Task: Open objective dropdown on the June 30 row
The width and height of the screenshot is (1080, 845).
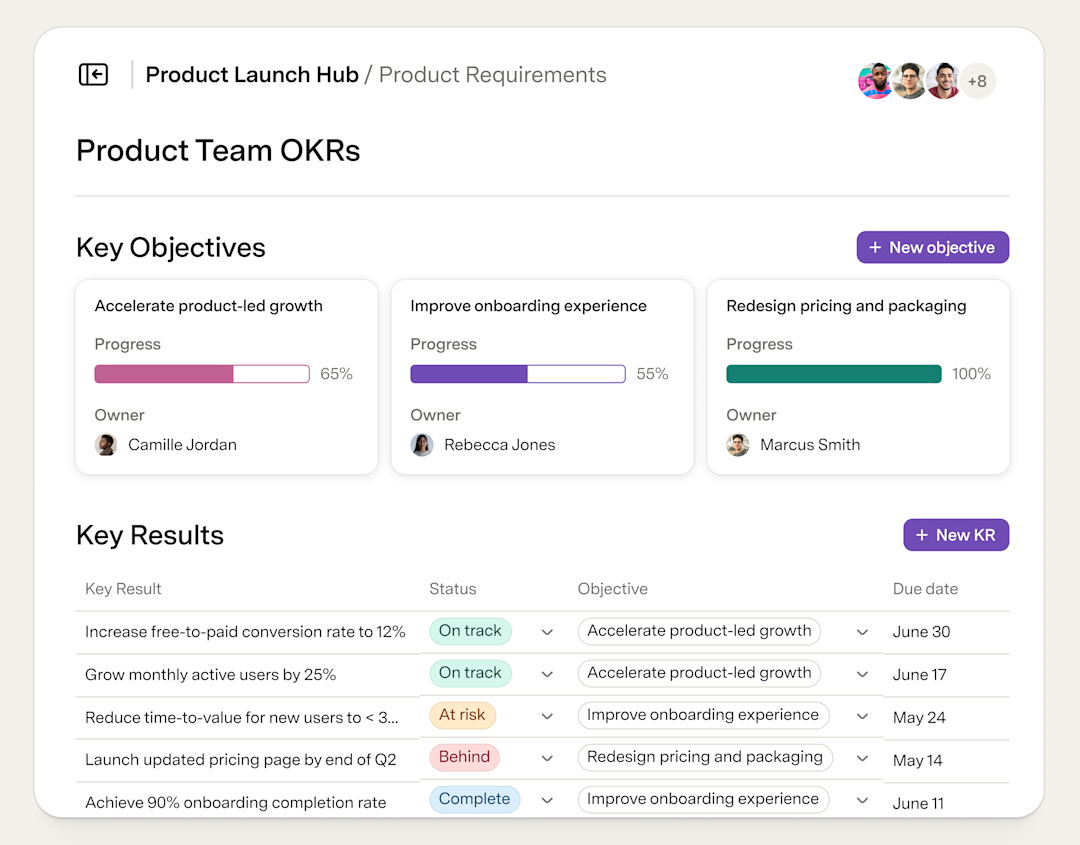Action: pos(862,632)
